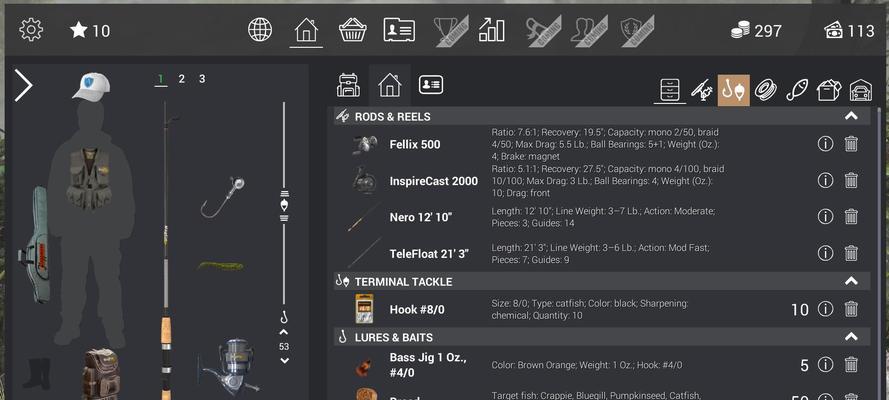Filter by fishing line spool icon

coord(765,90)
